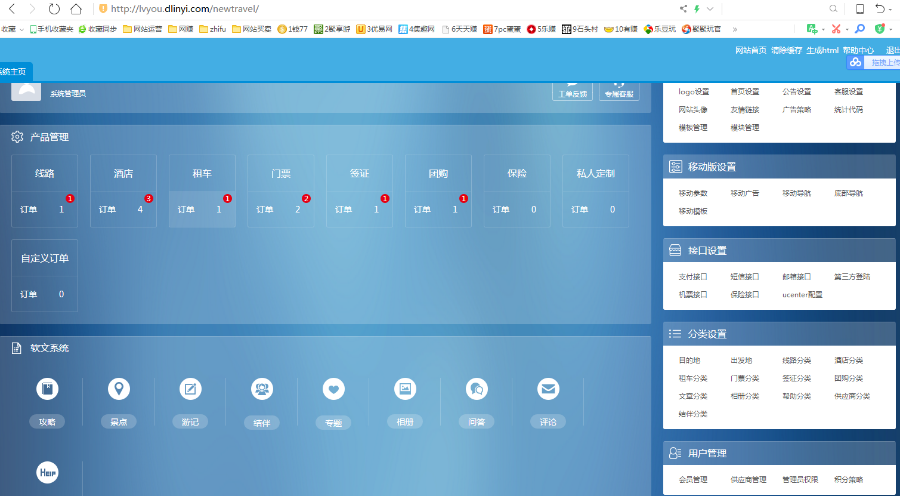Click 清除缓存 in the header
900x496 pixels.
tap(786, 50)
